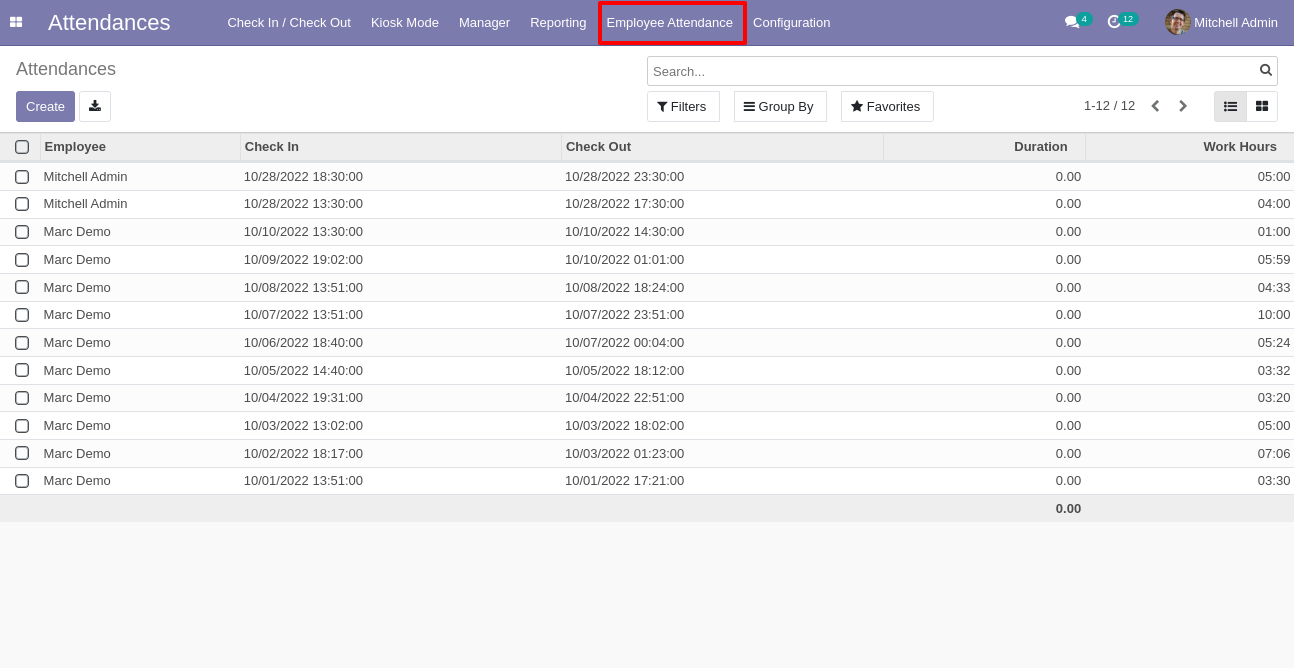Click work hours value 05:24

pyautogui.click(x=1274, y=343)
